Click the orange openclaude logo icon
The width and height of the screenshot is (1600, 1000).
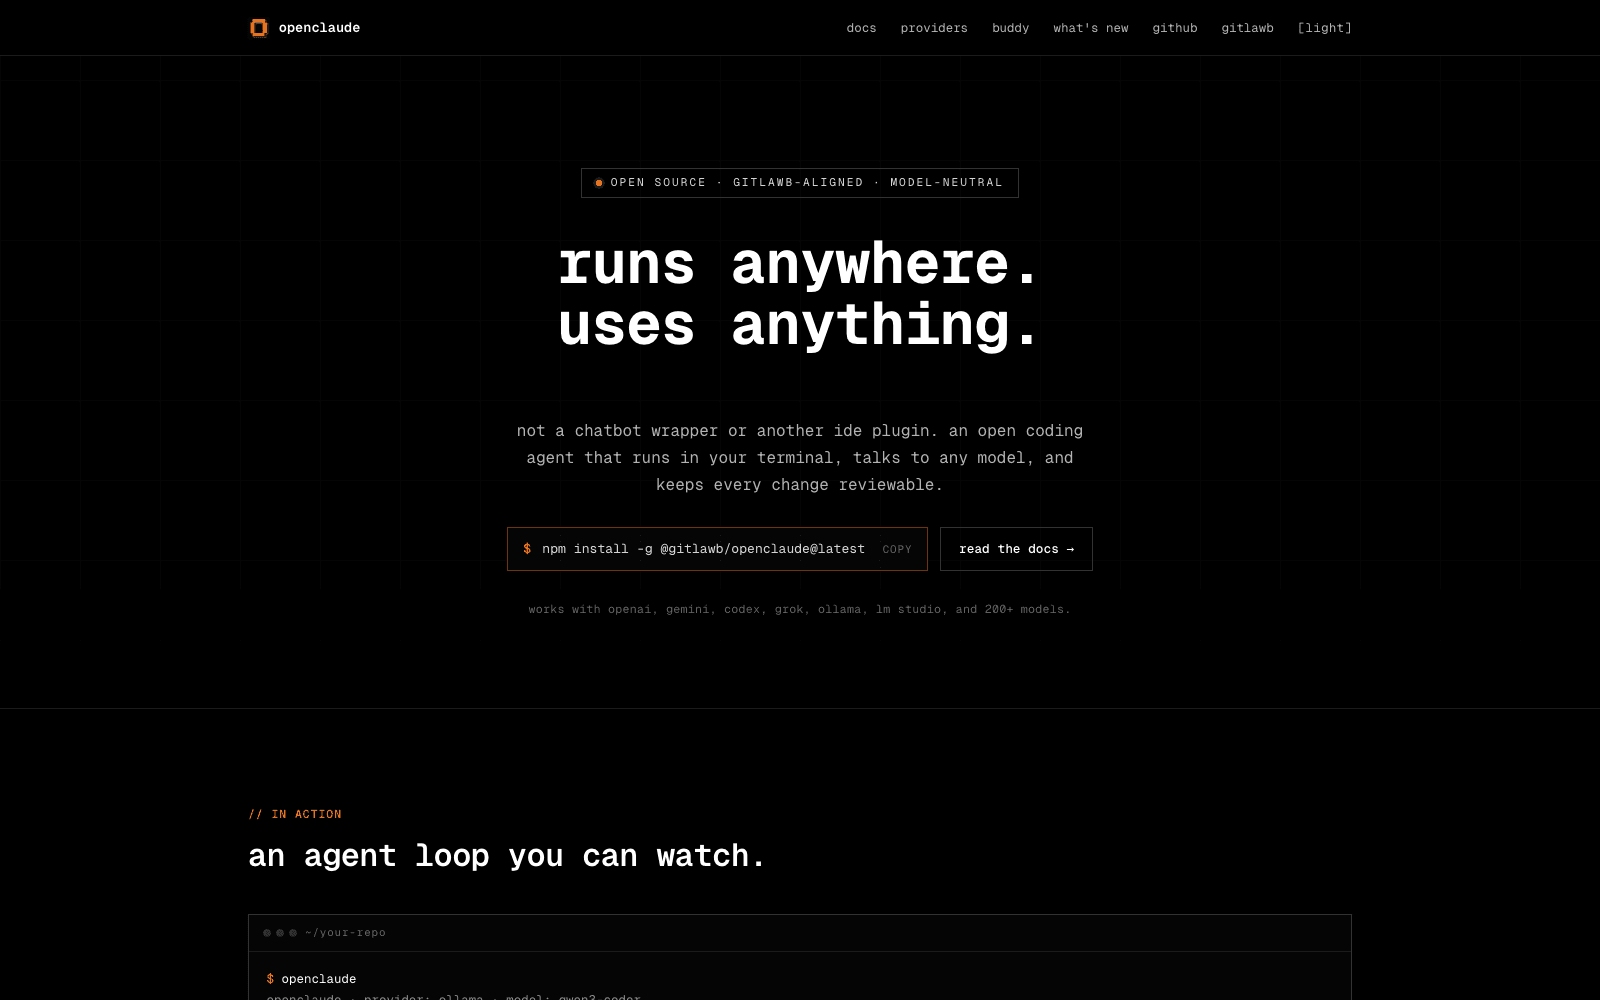coord(259,28)
